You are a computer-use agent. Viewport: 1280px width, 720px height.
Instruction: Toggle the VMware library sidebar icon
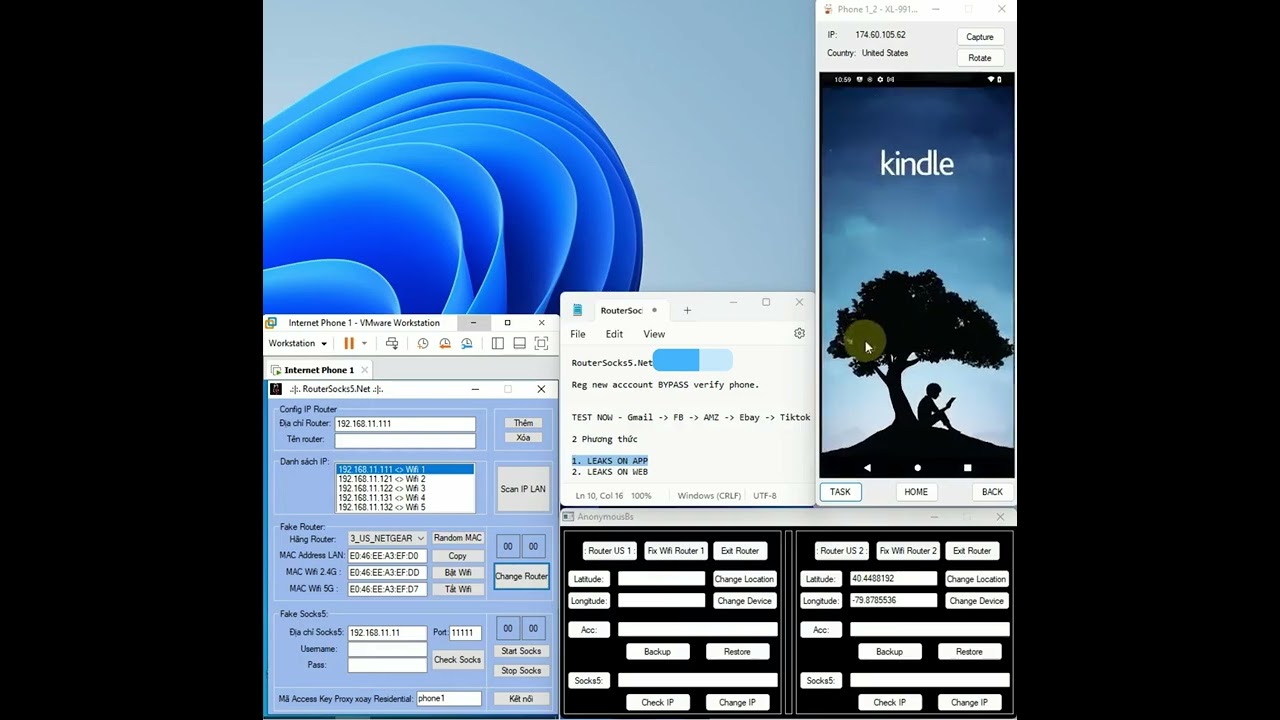(498, 343)
